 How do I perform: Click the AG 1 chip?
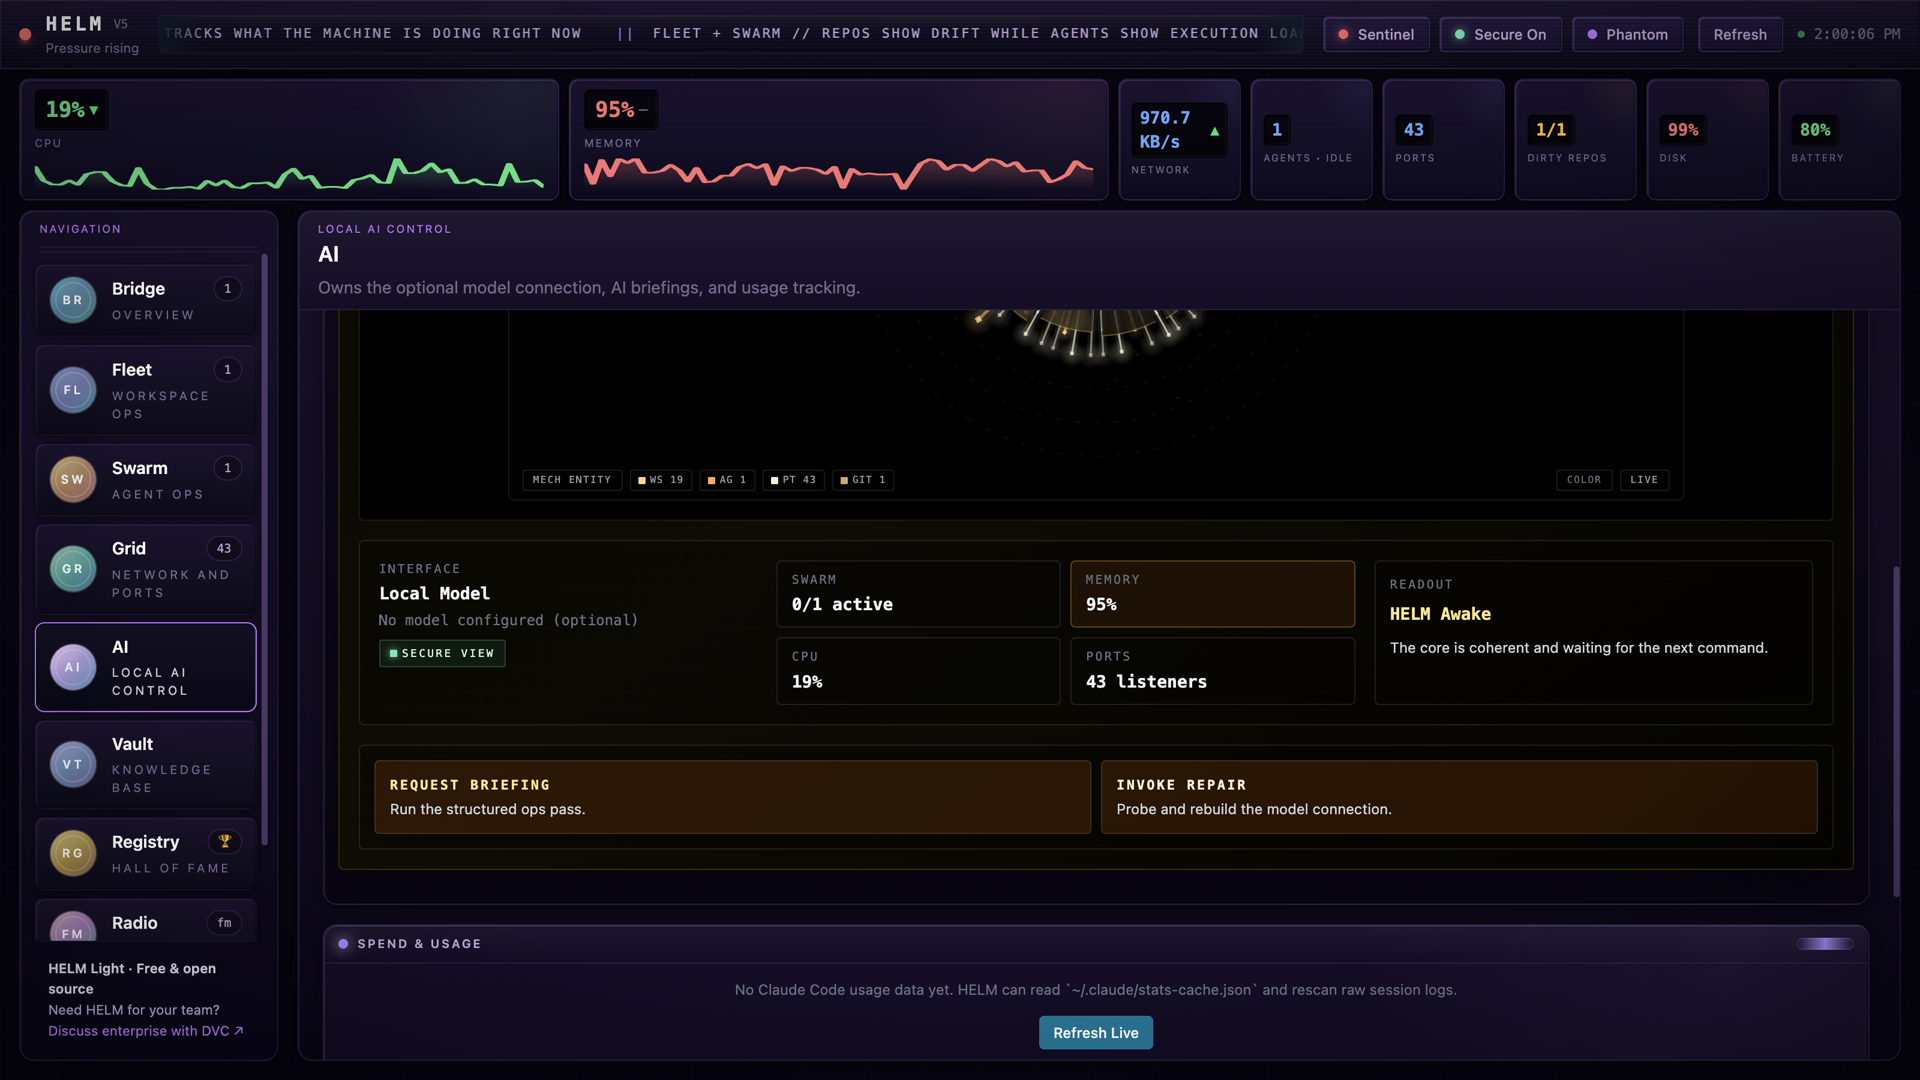(x=727, y=480)
